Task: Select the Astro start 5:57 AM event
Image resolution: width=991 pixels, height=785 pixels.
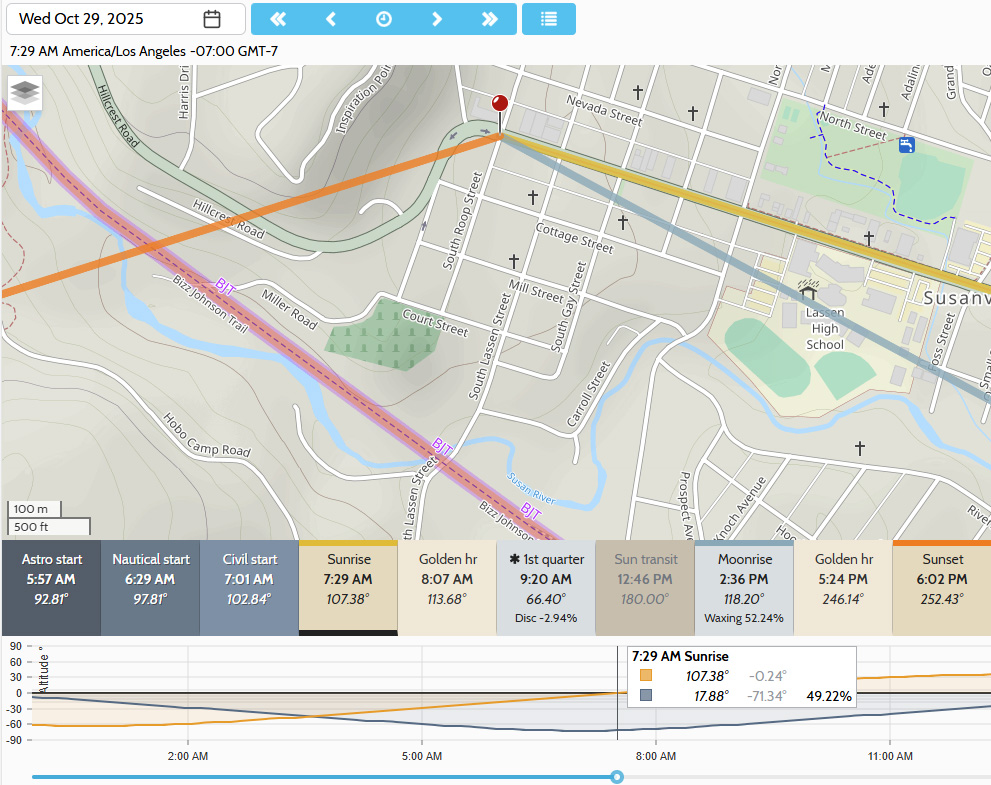Action: coord(51,588)
